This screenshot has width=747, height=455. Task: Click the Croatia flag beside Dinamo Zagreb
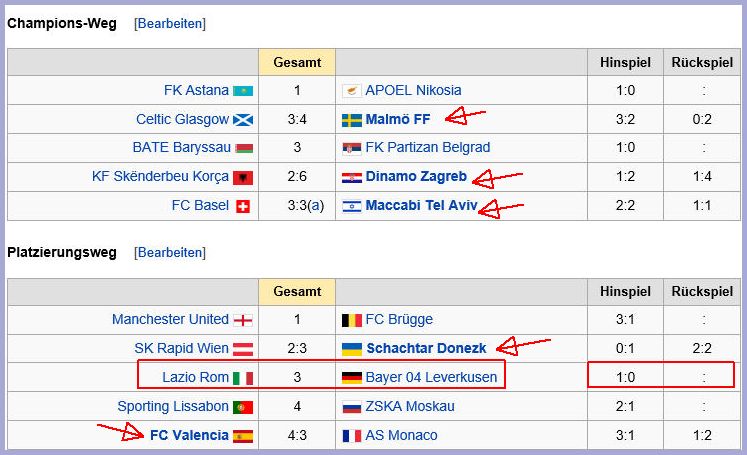[x=352, y=177]
